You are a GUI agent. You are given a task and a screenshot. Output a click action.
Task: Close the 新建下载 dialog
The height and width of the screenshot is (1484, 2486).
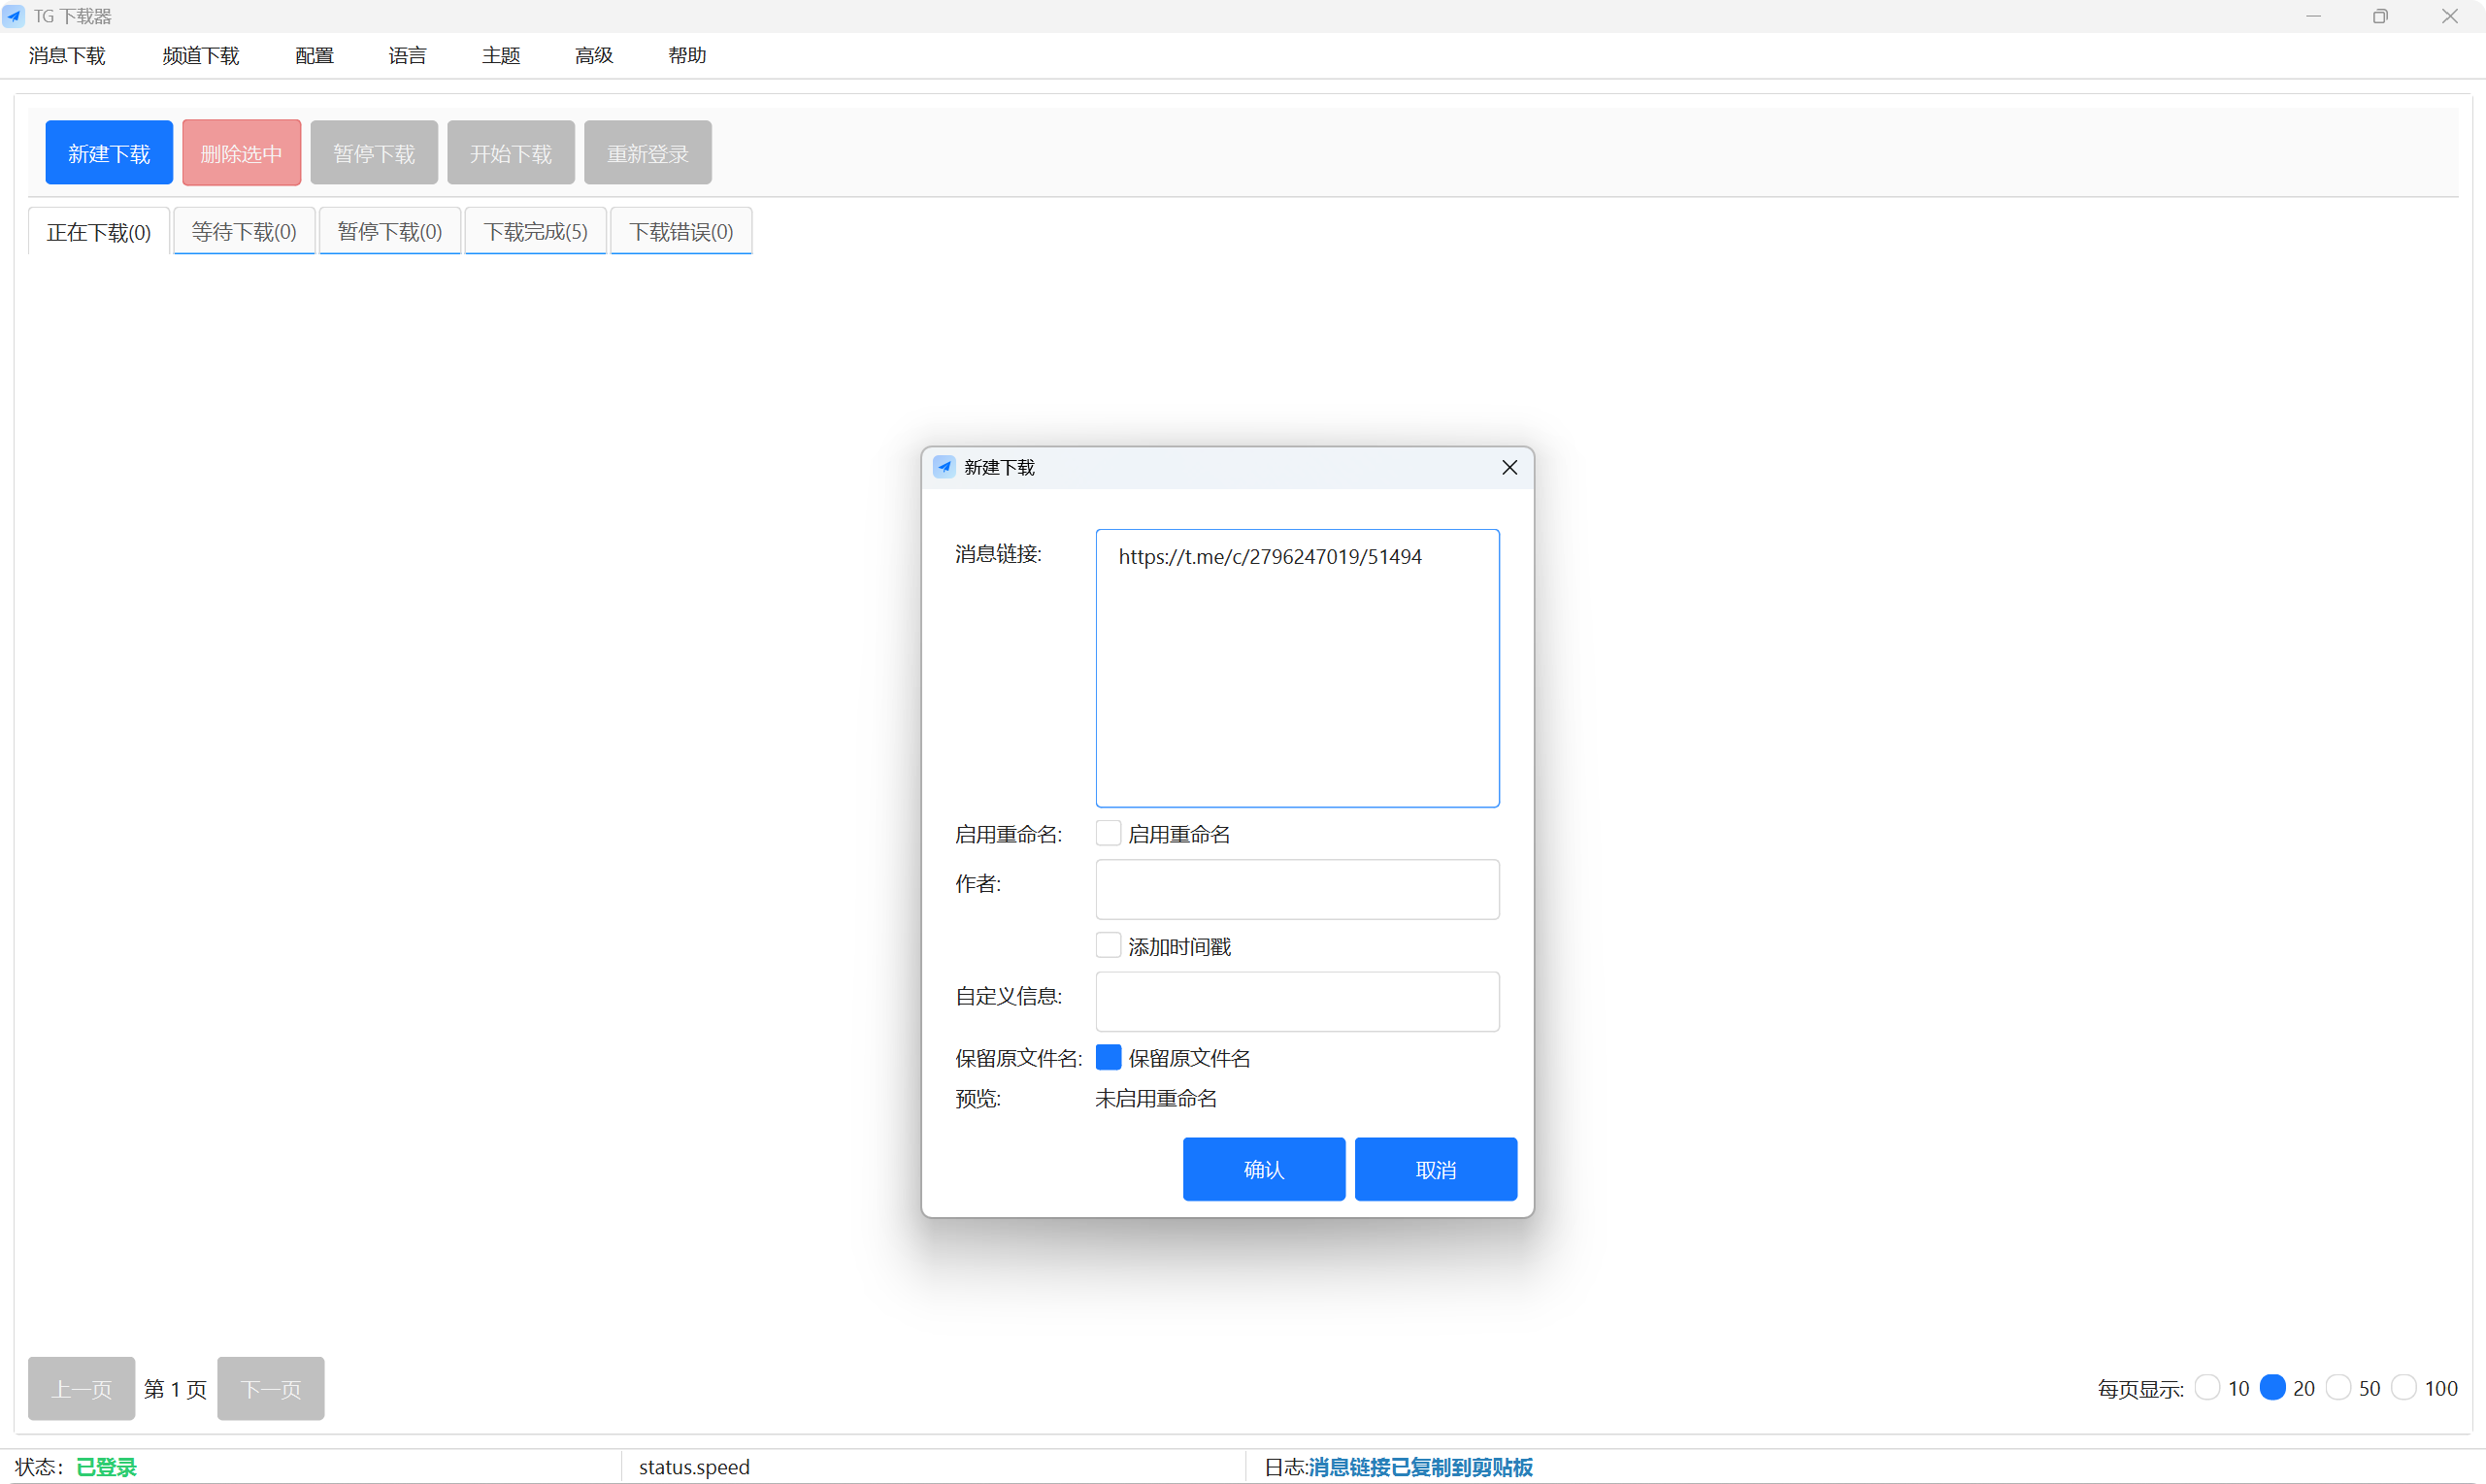[1509, 467]
